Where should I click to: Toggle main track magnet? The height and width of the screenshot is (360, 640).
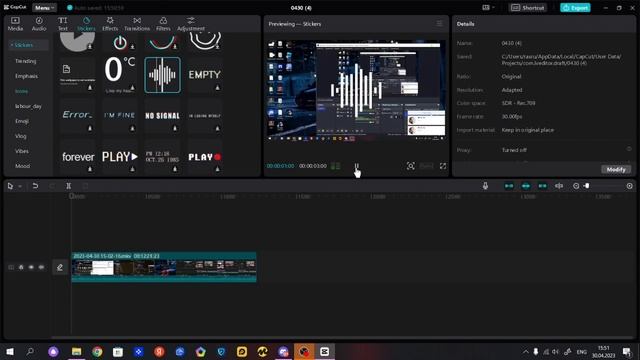[x=509, y=186]
